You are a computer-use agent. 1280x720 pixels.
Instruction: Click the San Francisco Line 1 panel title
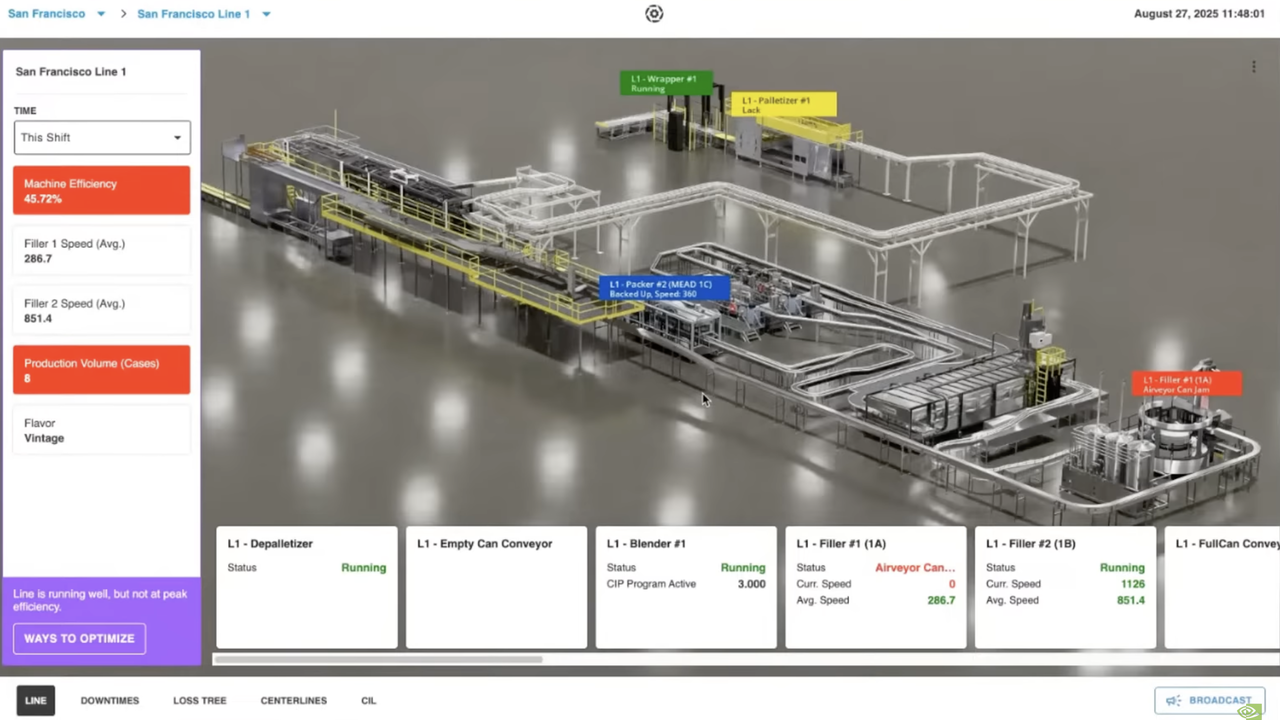coord(71,72)
